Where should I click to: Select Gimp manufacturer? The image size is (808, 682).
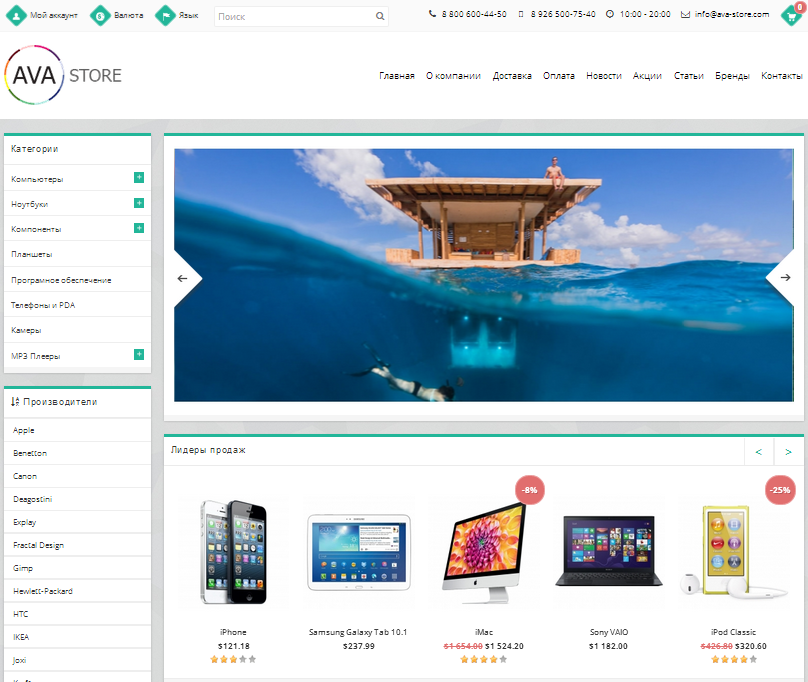(x=23, y=568)
